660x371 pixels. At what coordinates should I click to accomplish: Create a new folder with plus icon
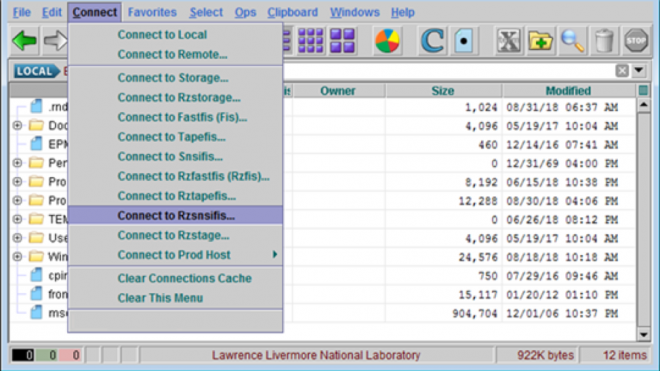tap(540, 41)
